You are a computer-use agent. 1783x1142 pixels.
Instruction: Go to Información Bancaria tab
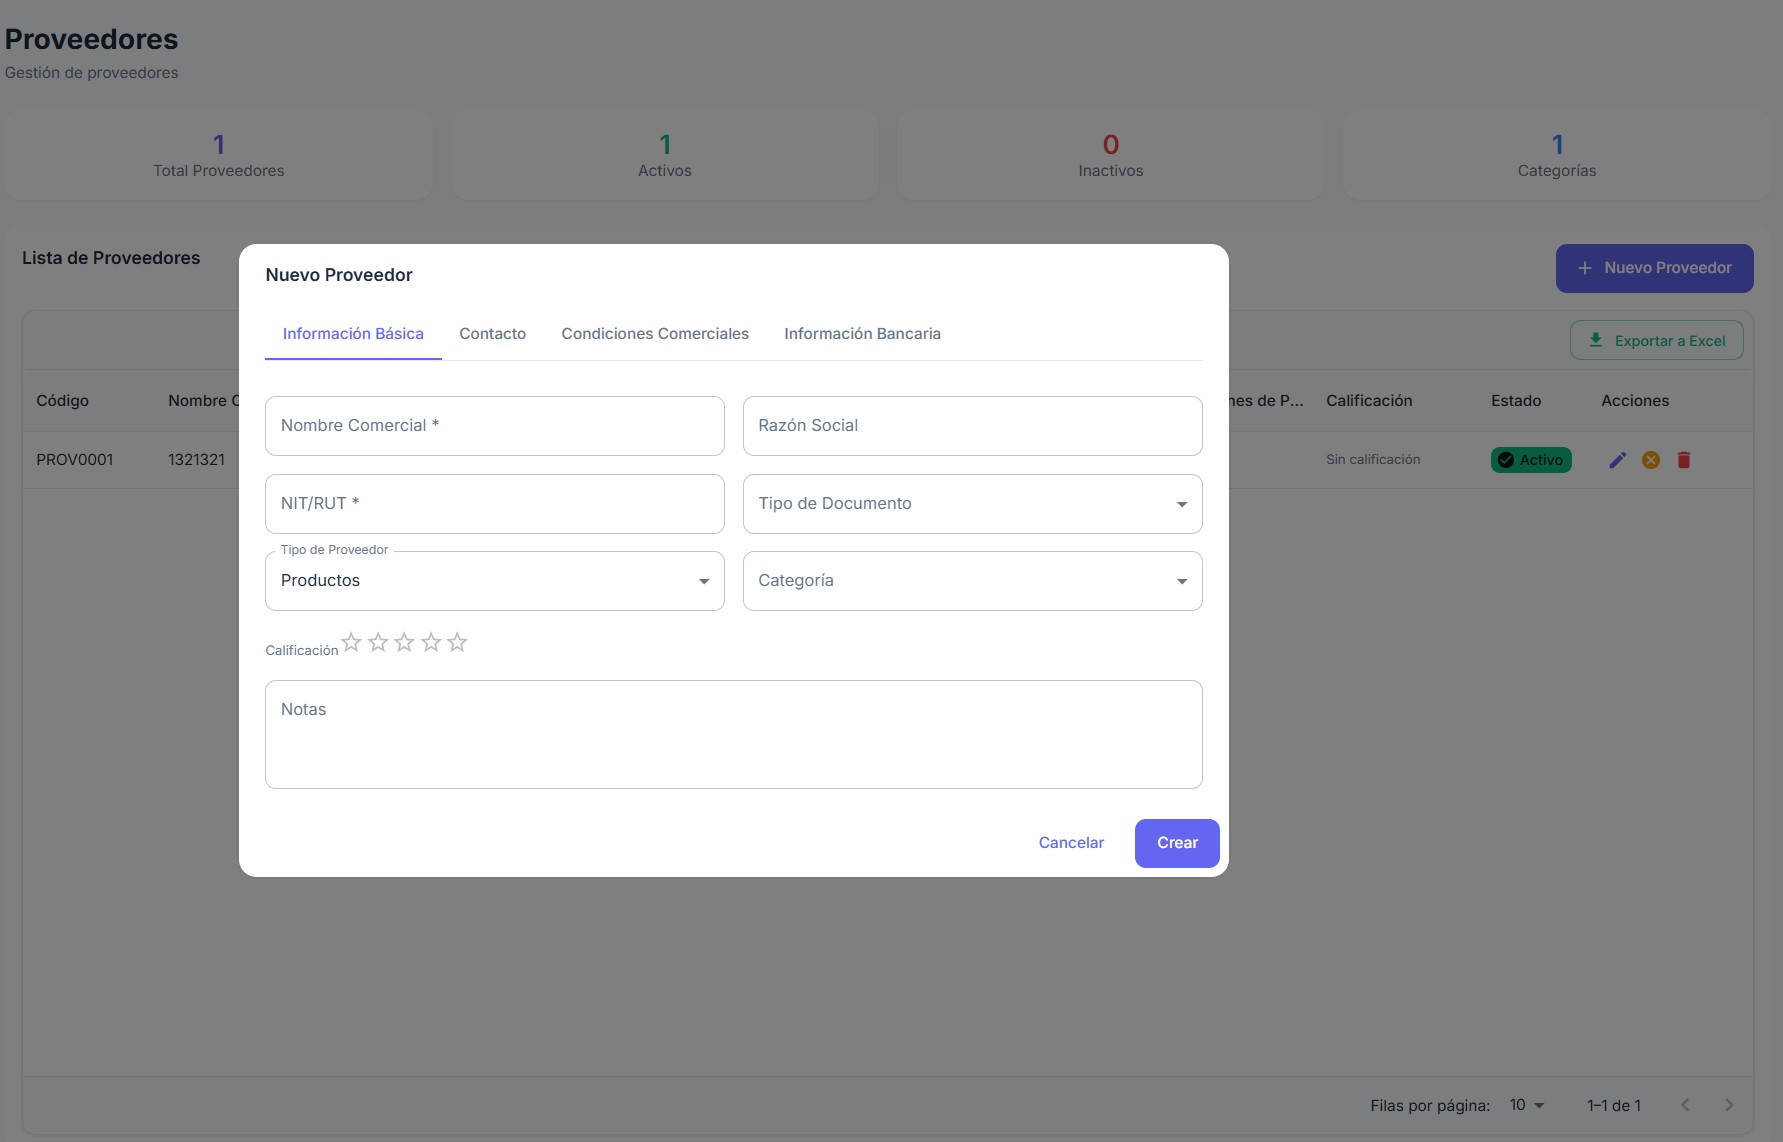pyautogui.click(x=862, y=334)
